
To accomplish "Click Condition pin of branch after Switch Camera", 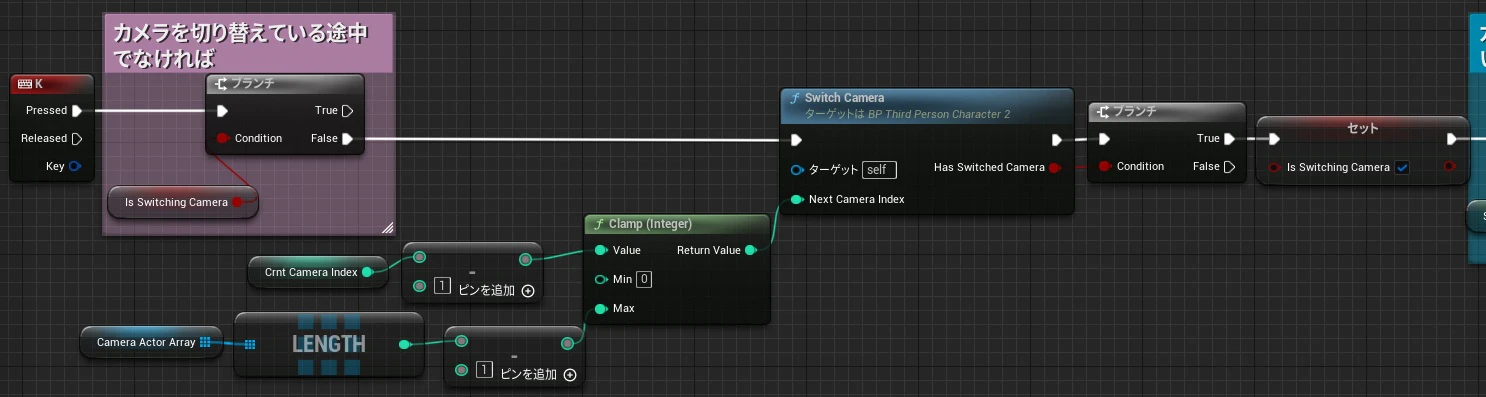I will pos(1104,166).
